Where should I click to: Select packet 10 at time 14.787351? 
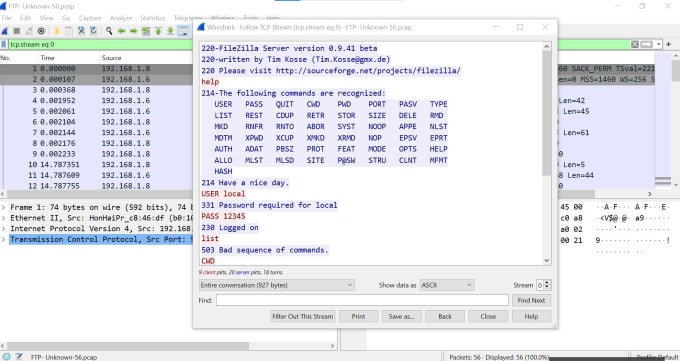click(96, 164)
